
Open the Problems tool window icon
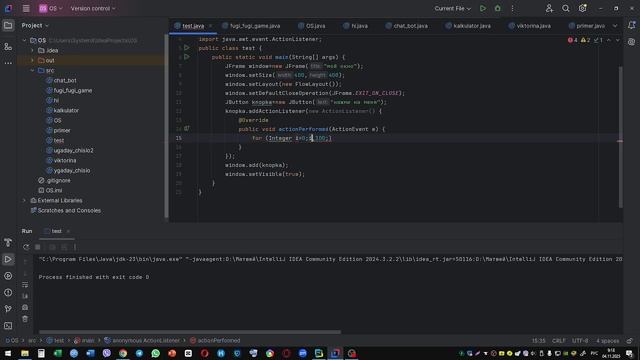(x=8, y=293)
